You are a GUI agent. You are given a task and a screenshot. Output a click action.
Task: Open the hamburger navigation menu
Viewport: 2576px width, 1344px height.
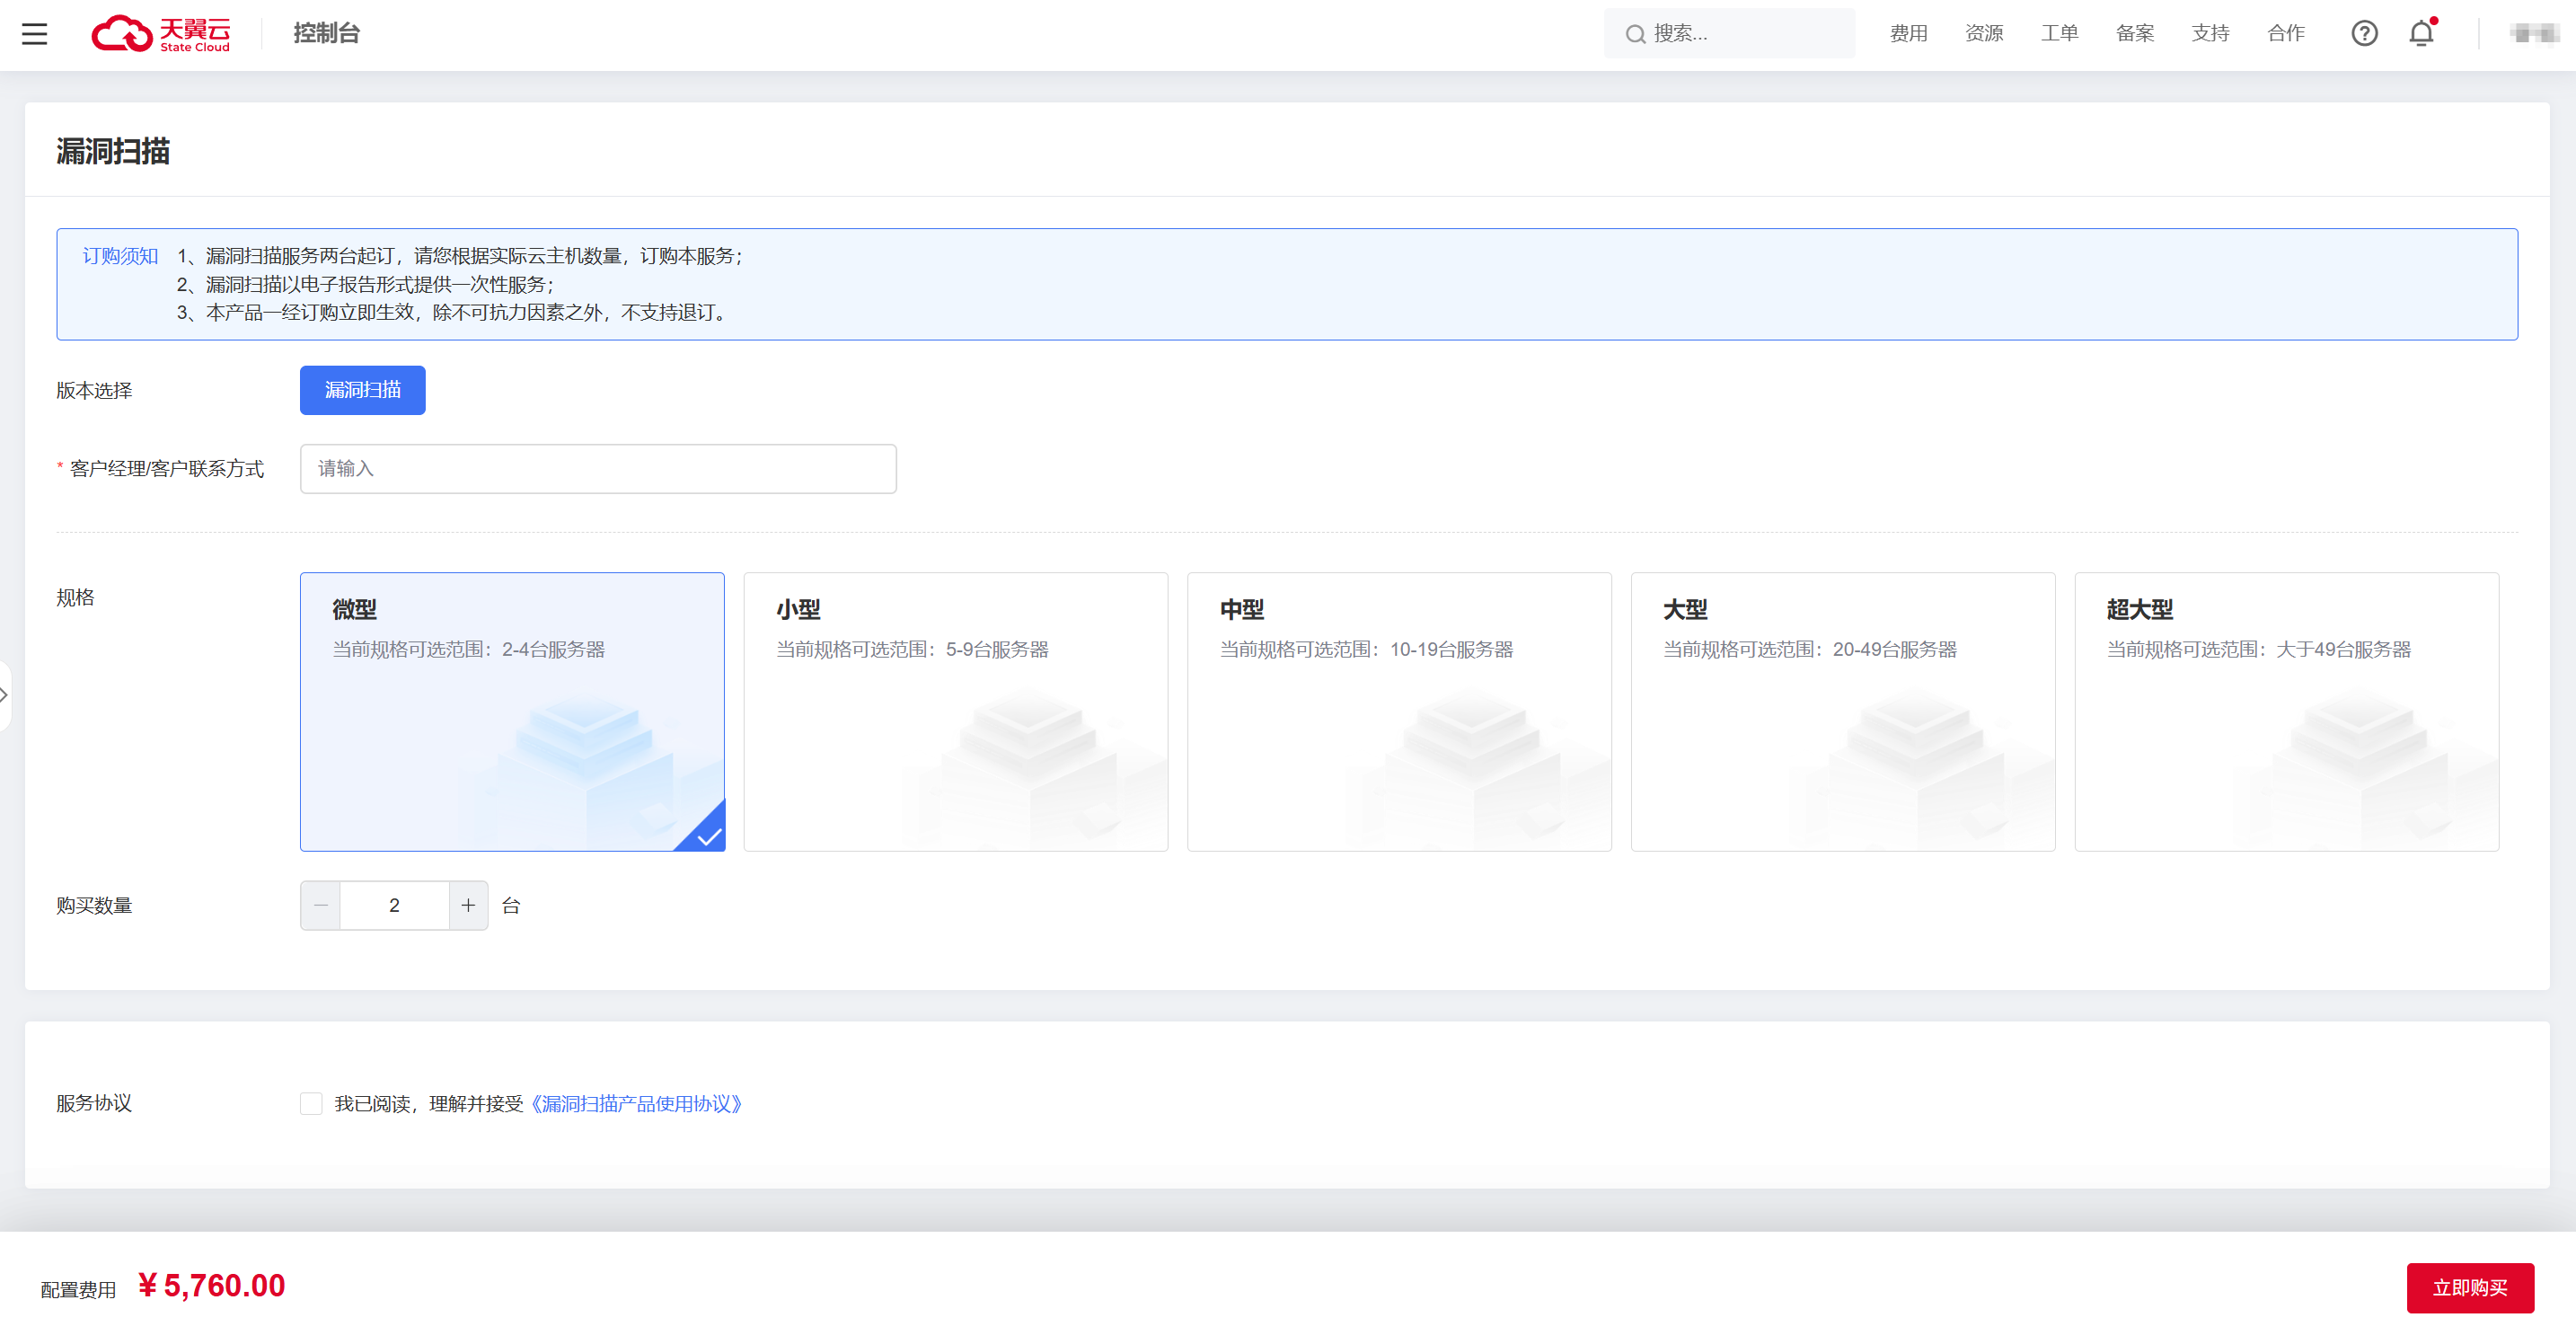tap(35, 34)
